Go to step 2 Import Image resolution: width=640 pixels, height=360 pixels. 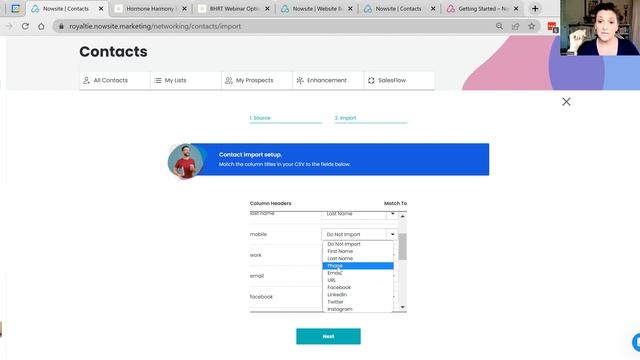(x=371, y=118)
